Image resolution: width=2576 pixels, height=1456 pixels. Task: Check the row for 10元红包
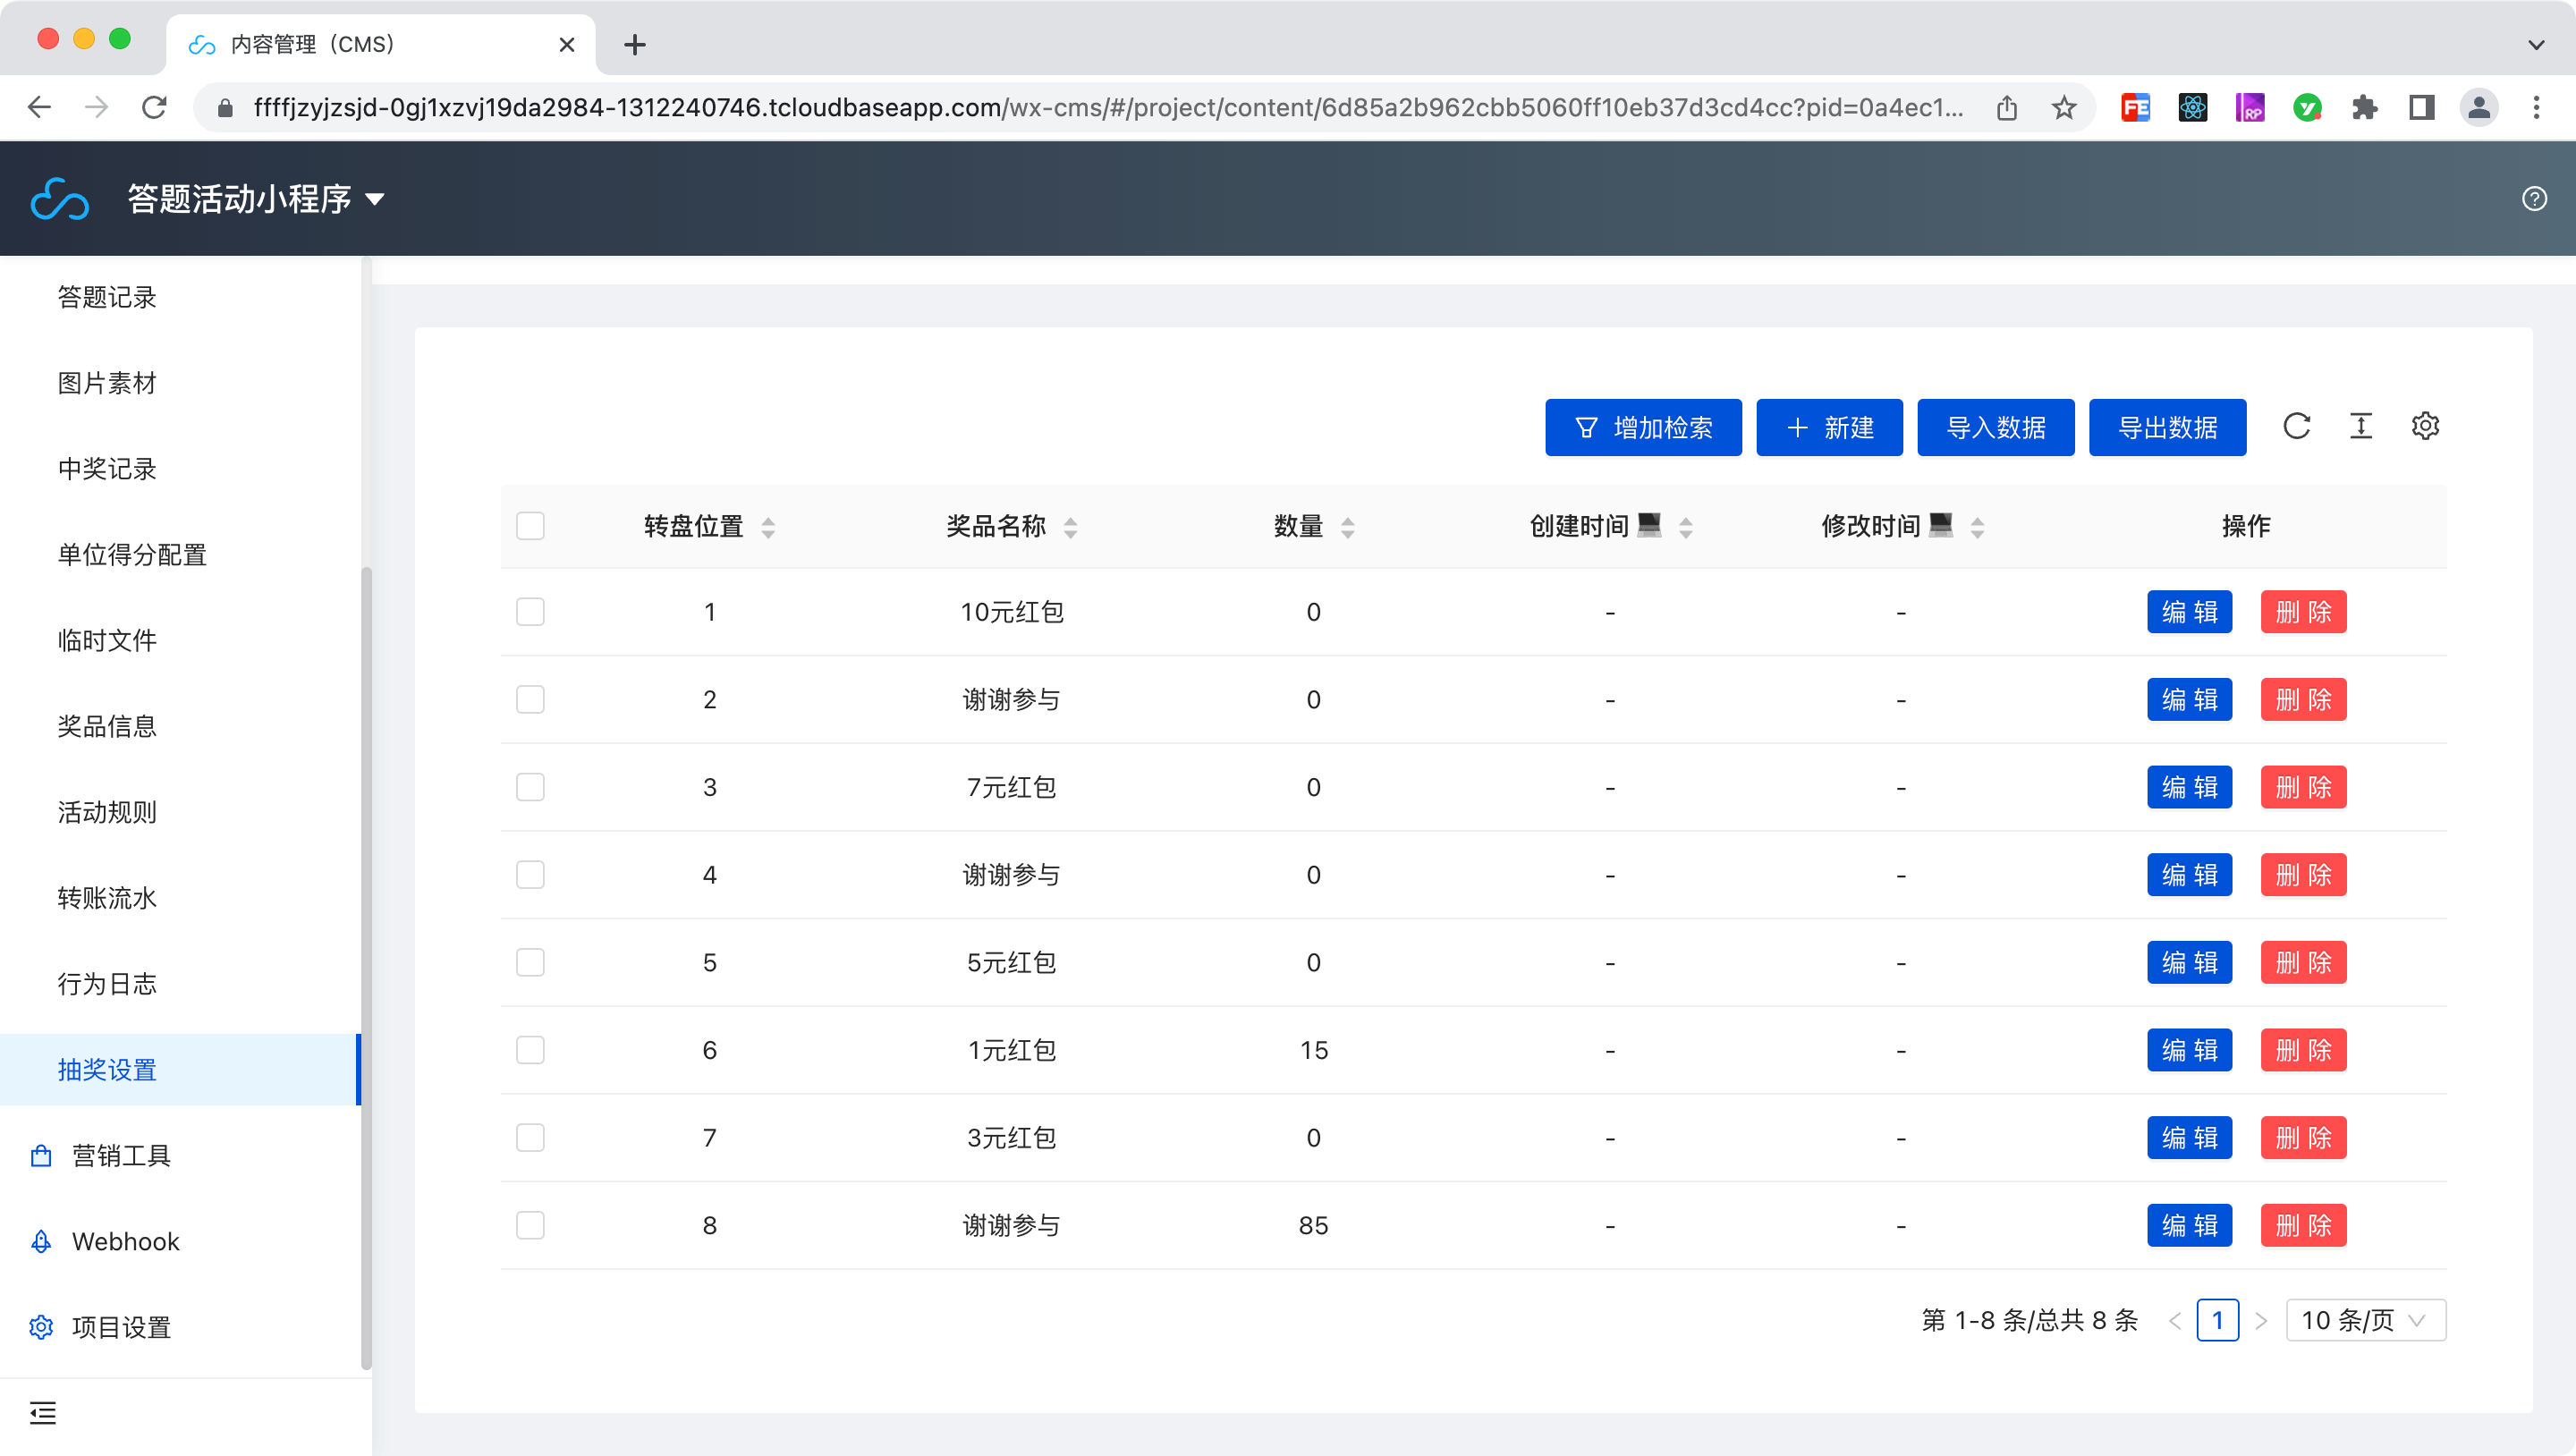(530, 612)
